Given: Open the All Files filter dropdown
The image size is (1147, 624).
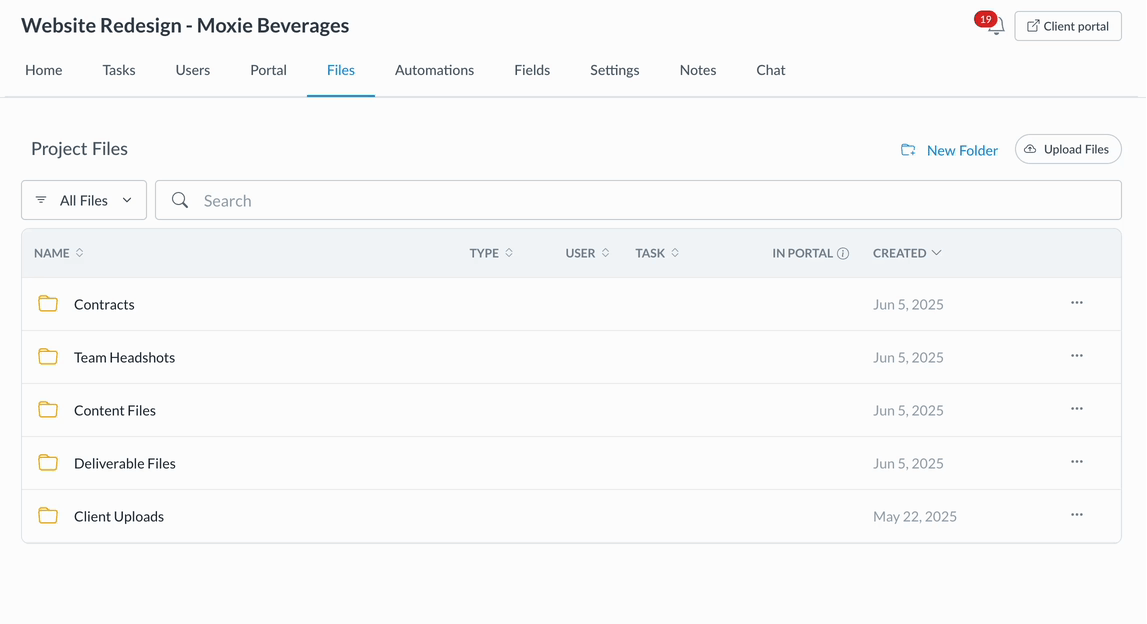Looking at the screenshot, I should pos(84,201).
